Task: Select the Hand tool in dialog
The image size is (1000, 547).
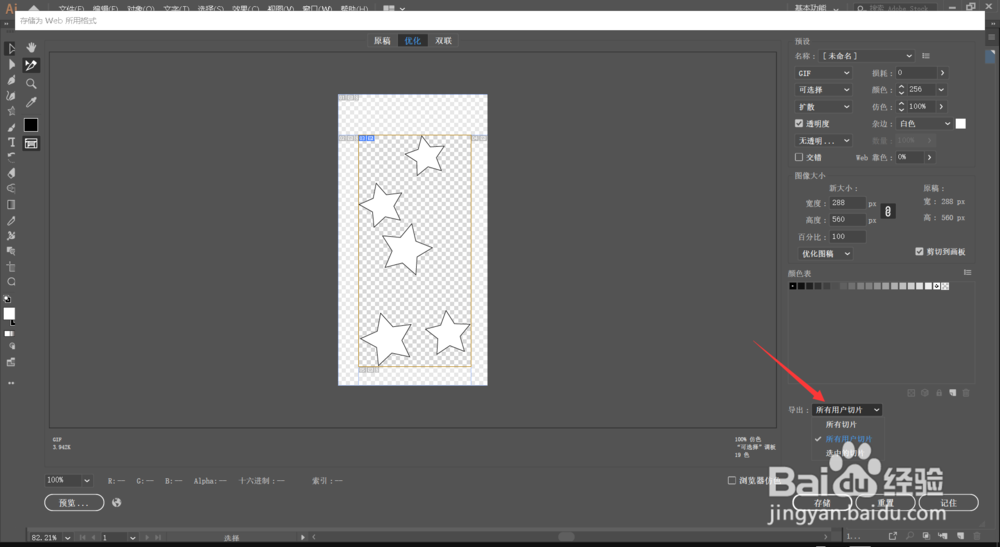Action: [x=31, y=47]
